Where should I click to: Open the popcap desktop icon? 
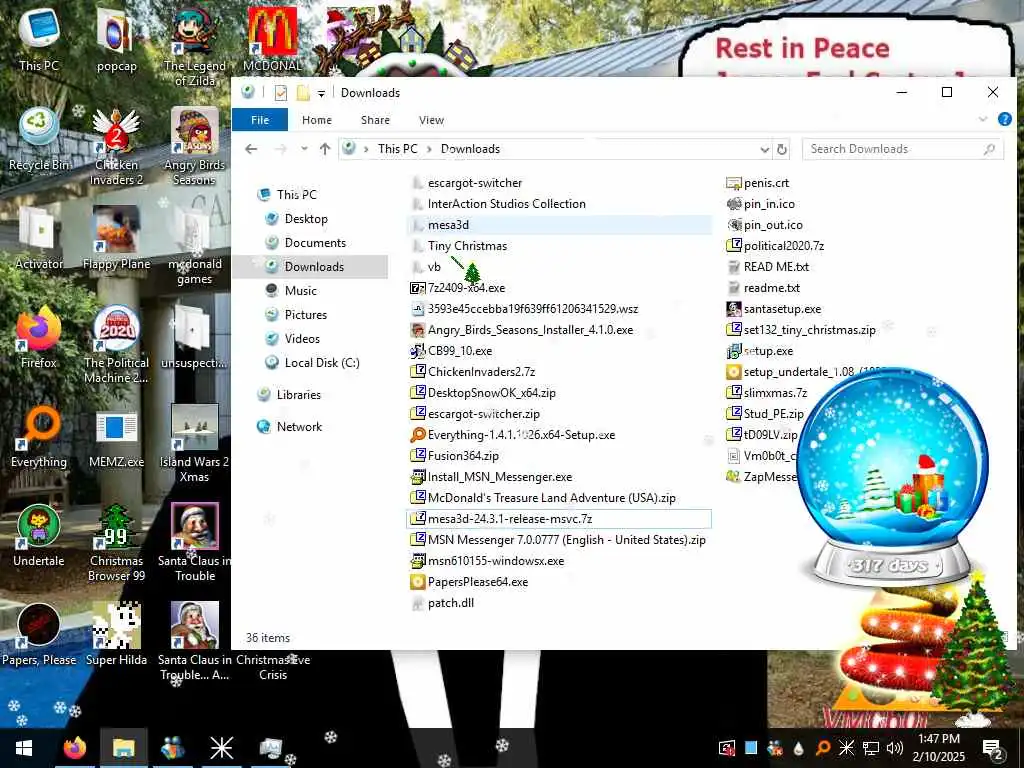tap(116, 40)
